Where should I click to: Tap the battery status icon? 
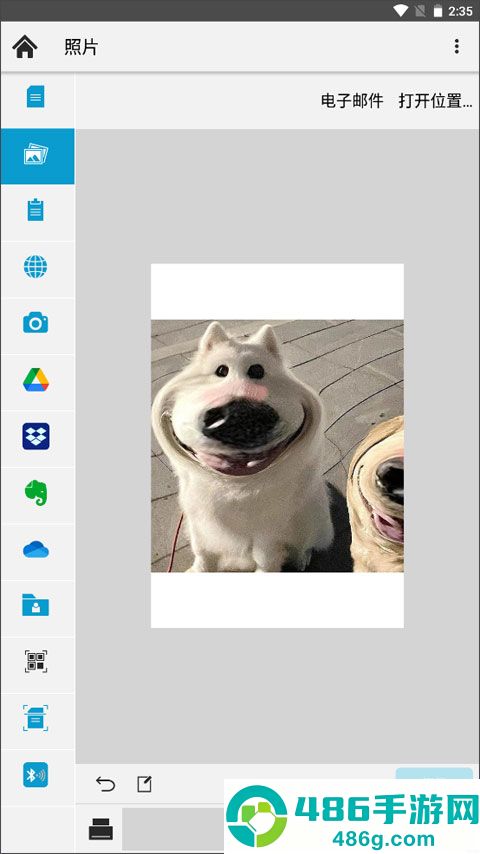(438, 11)
